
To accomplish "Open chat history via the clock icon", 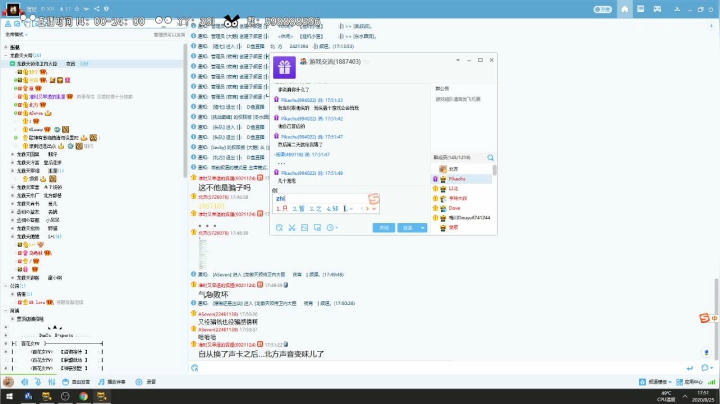I will pyautogui.click(x=330, y=228).
